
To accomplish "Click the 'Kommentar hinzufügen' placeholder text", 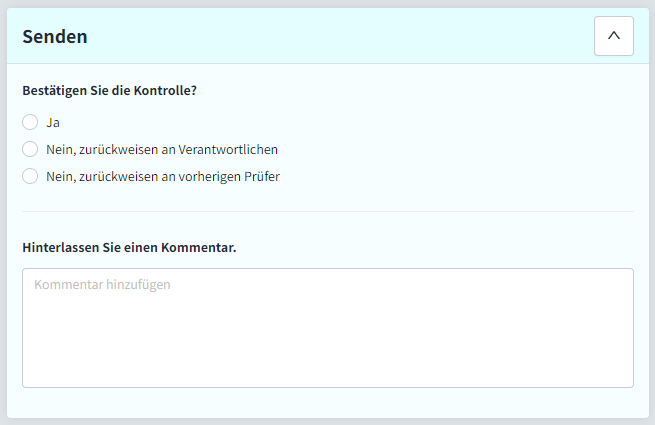I will click(x=102, y=285).
